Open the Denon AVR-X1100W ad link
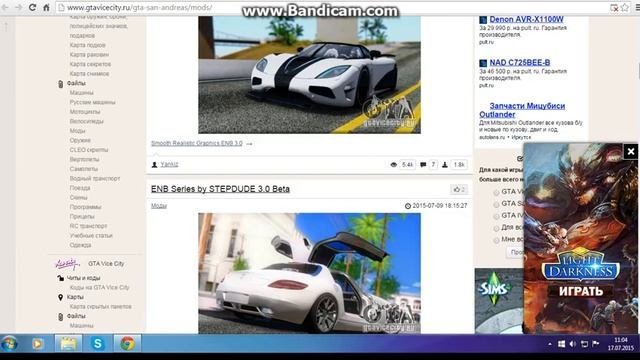Viewport: 640px width, 360px height. [527, 19]
